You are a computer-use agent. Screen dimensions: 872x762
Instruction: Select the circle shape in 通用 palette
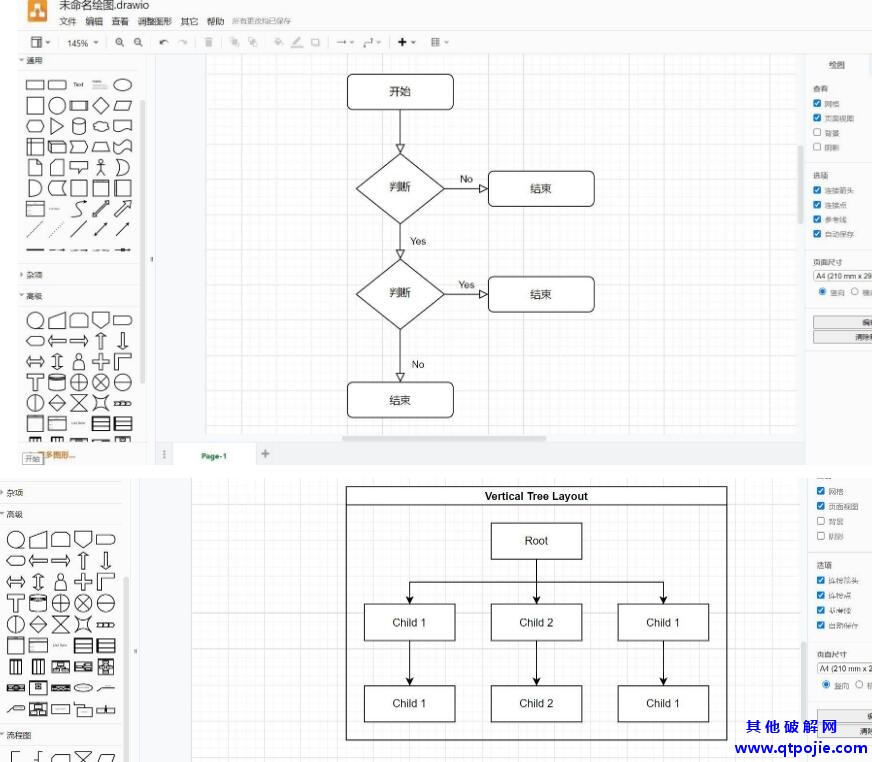[57, 105]
